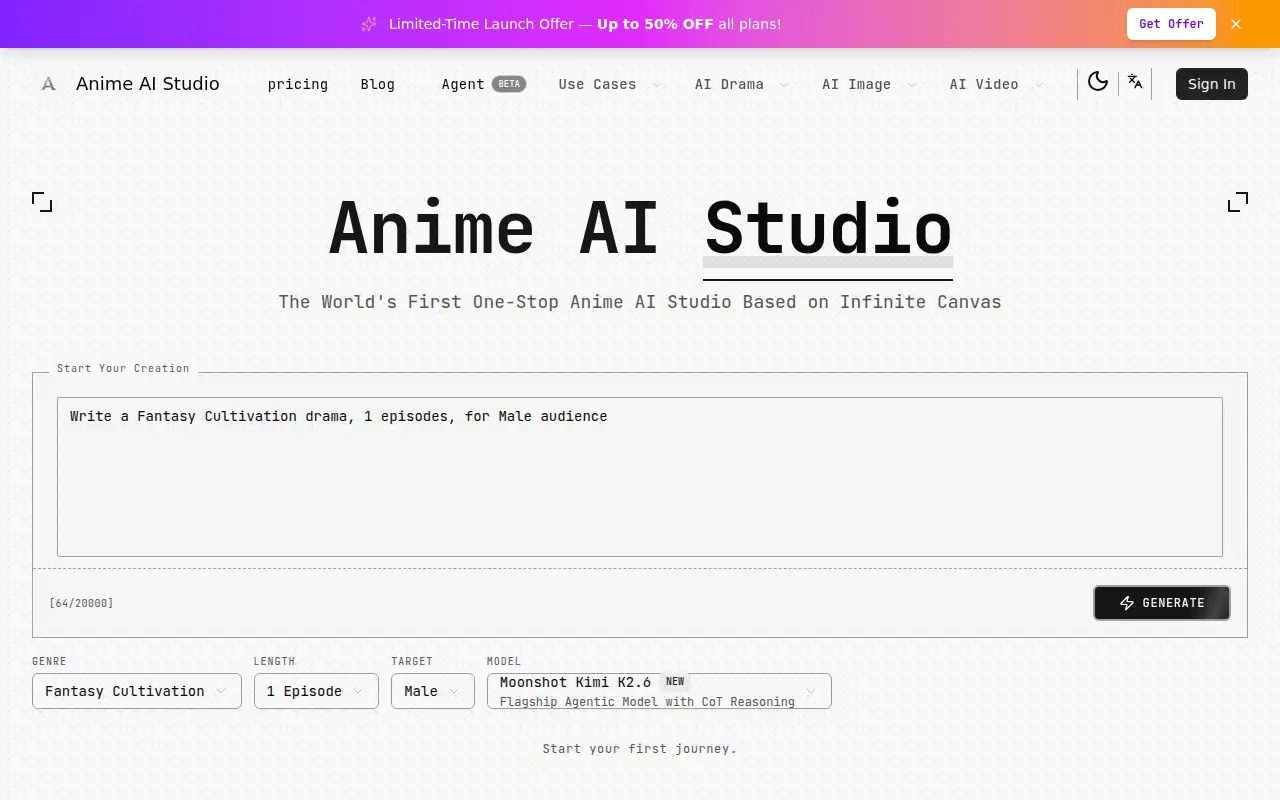Click the BETA badge next to Agent
The width and height of the screenshot is (1280, 800).
(x=509, y=84)
